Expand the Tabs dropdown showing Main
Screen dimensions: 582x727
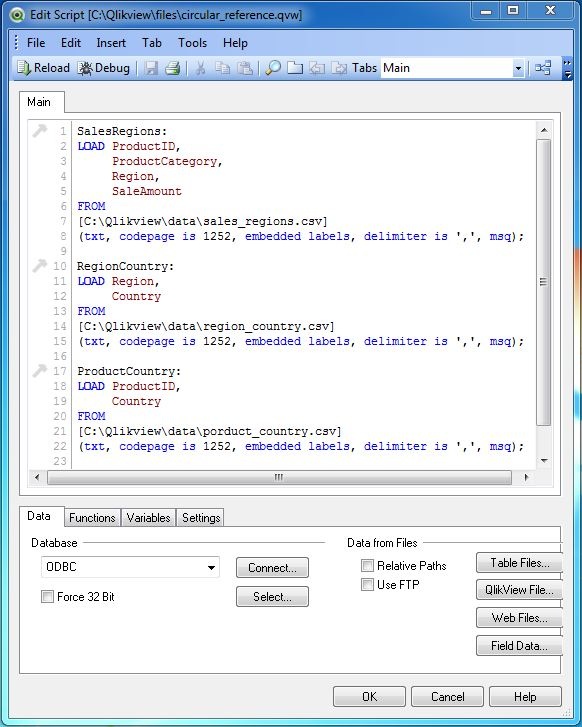[x=518, y=69]
